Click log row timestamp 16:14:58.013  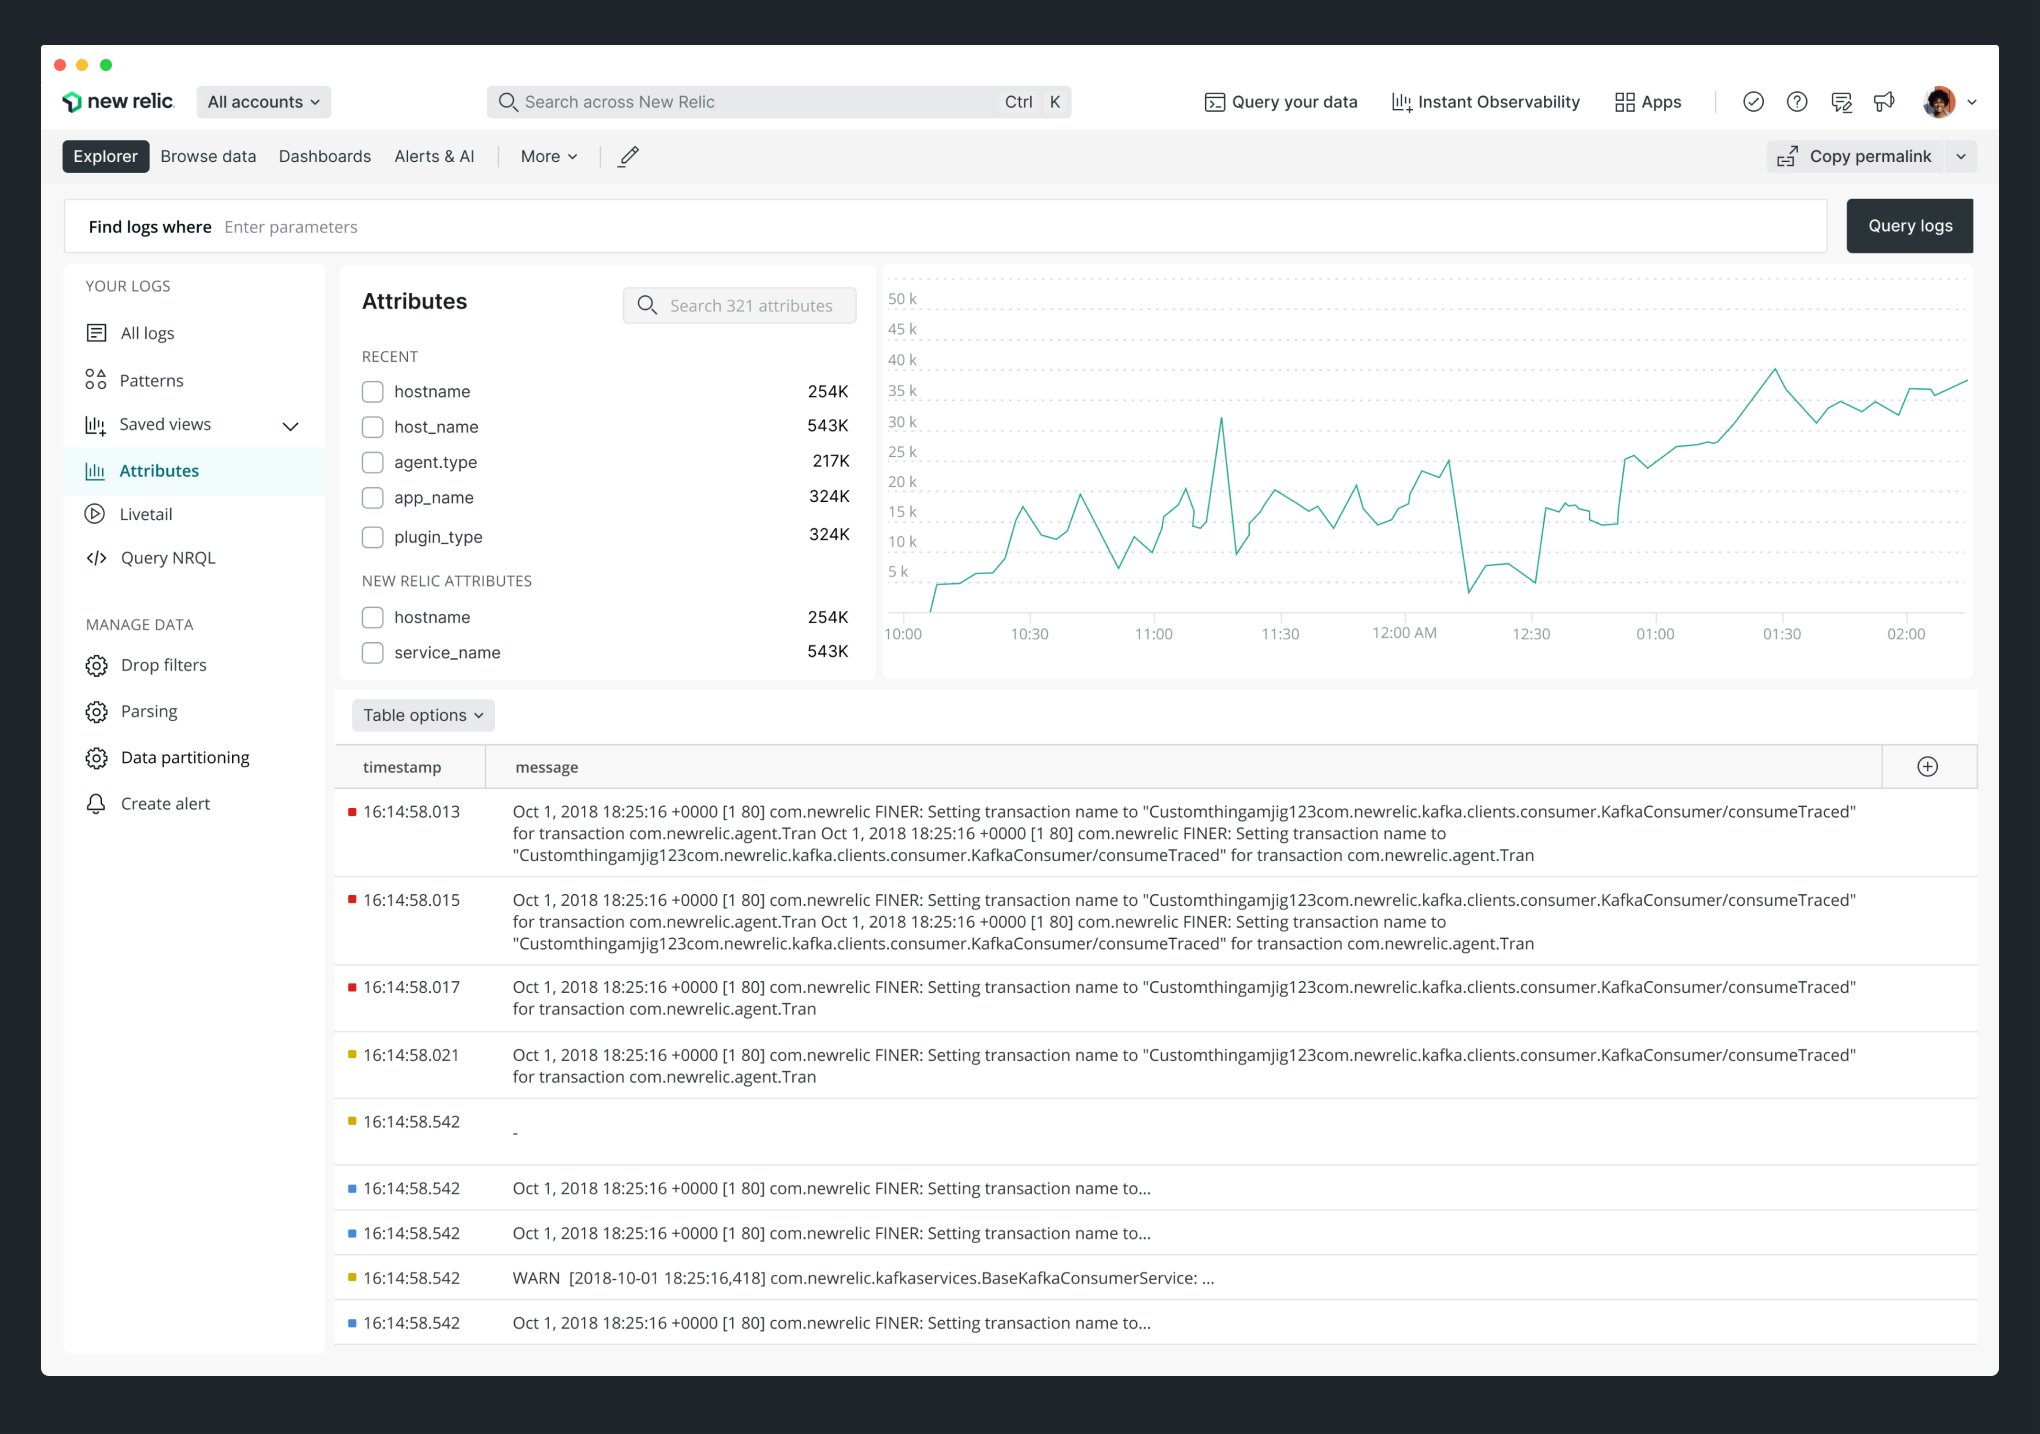point(411,812)
